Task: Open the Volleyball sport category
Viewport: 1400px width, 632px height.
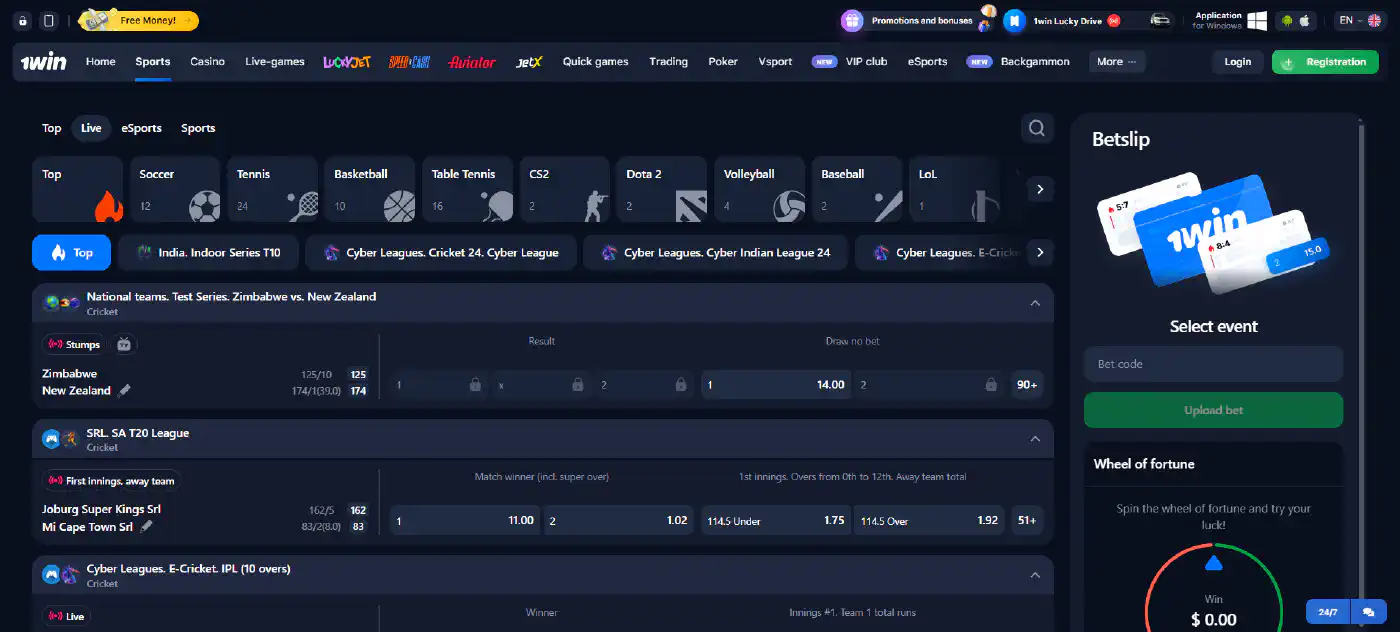Action: [758, 188]
